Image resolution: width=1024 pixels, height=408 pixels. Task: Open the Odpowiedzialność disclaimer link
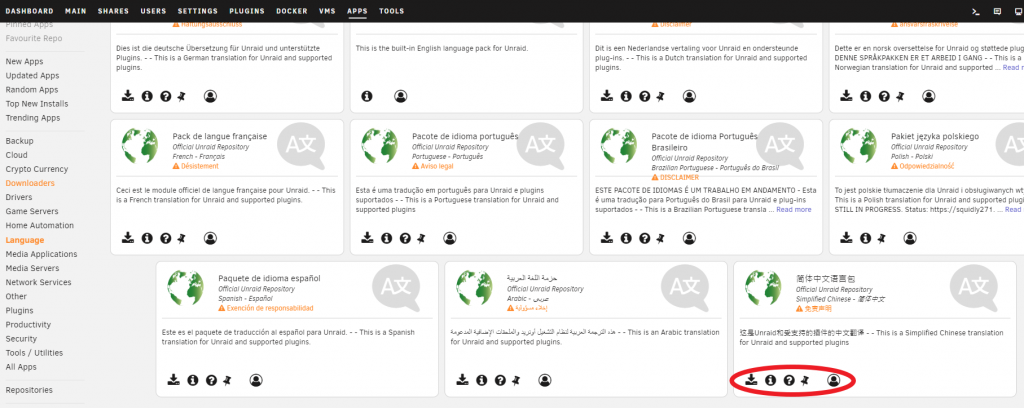tap(922, 166)
